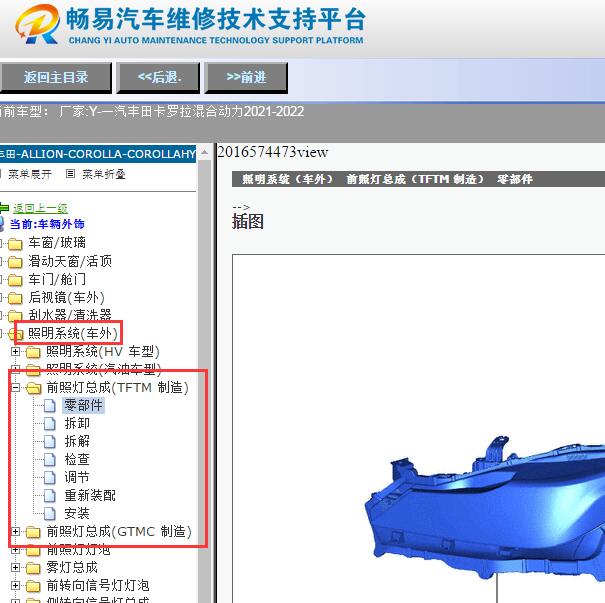Image resolution: width=605 pixels, height=603 pixels.
Task: Open the 拆解 page
Action: pos(77,441)
